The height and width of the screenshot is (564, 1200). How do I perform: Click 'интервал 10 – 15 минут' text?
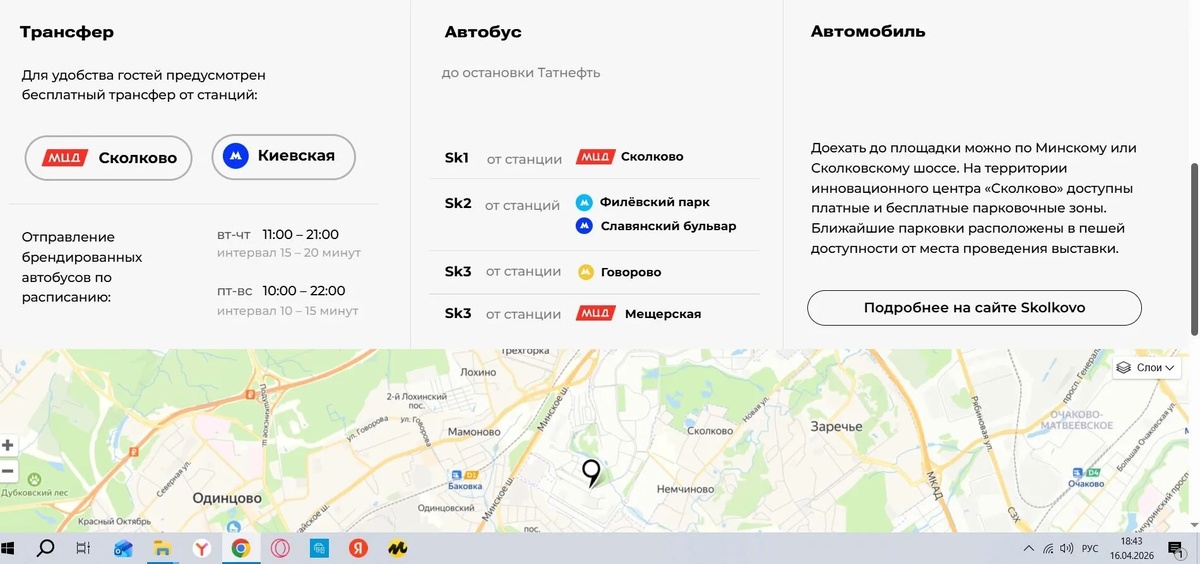click(288, 311)
